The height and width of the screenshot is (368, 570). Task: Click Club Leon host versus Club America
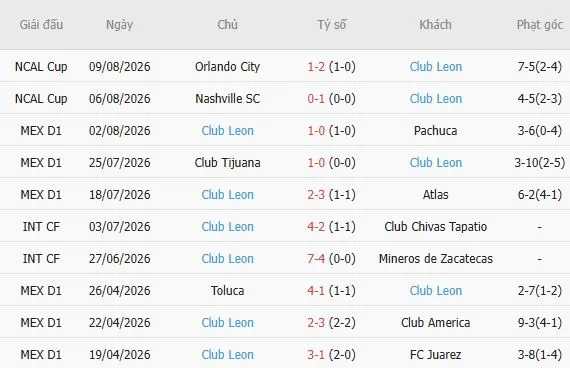(228, 323)
